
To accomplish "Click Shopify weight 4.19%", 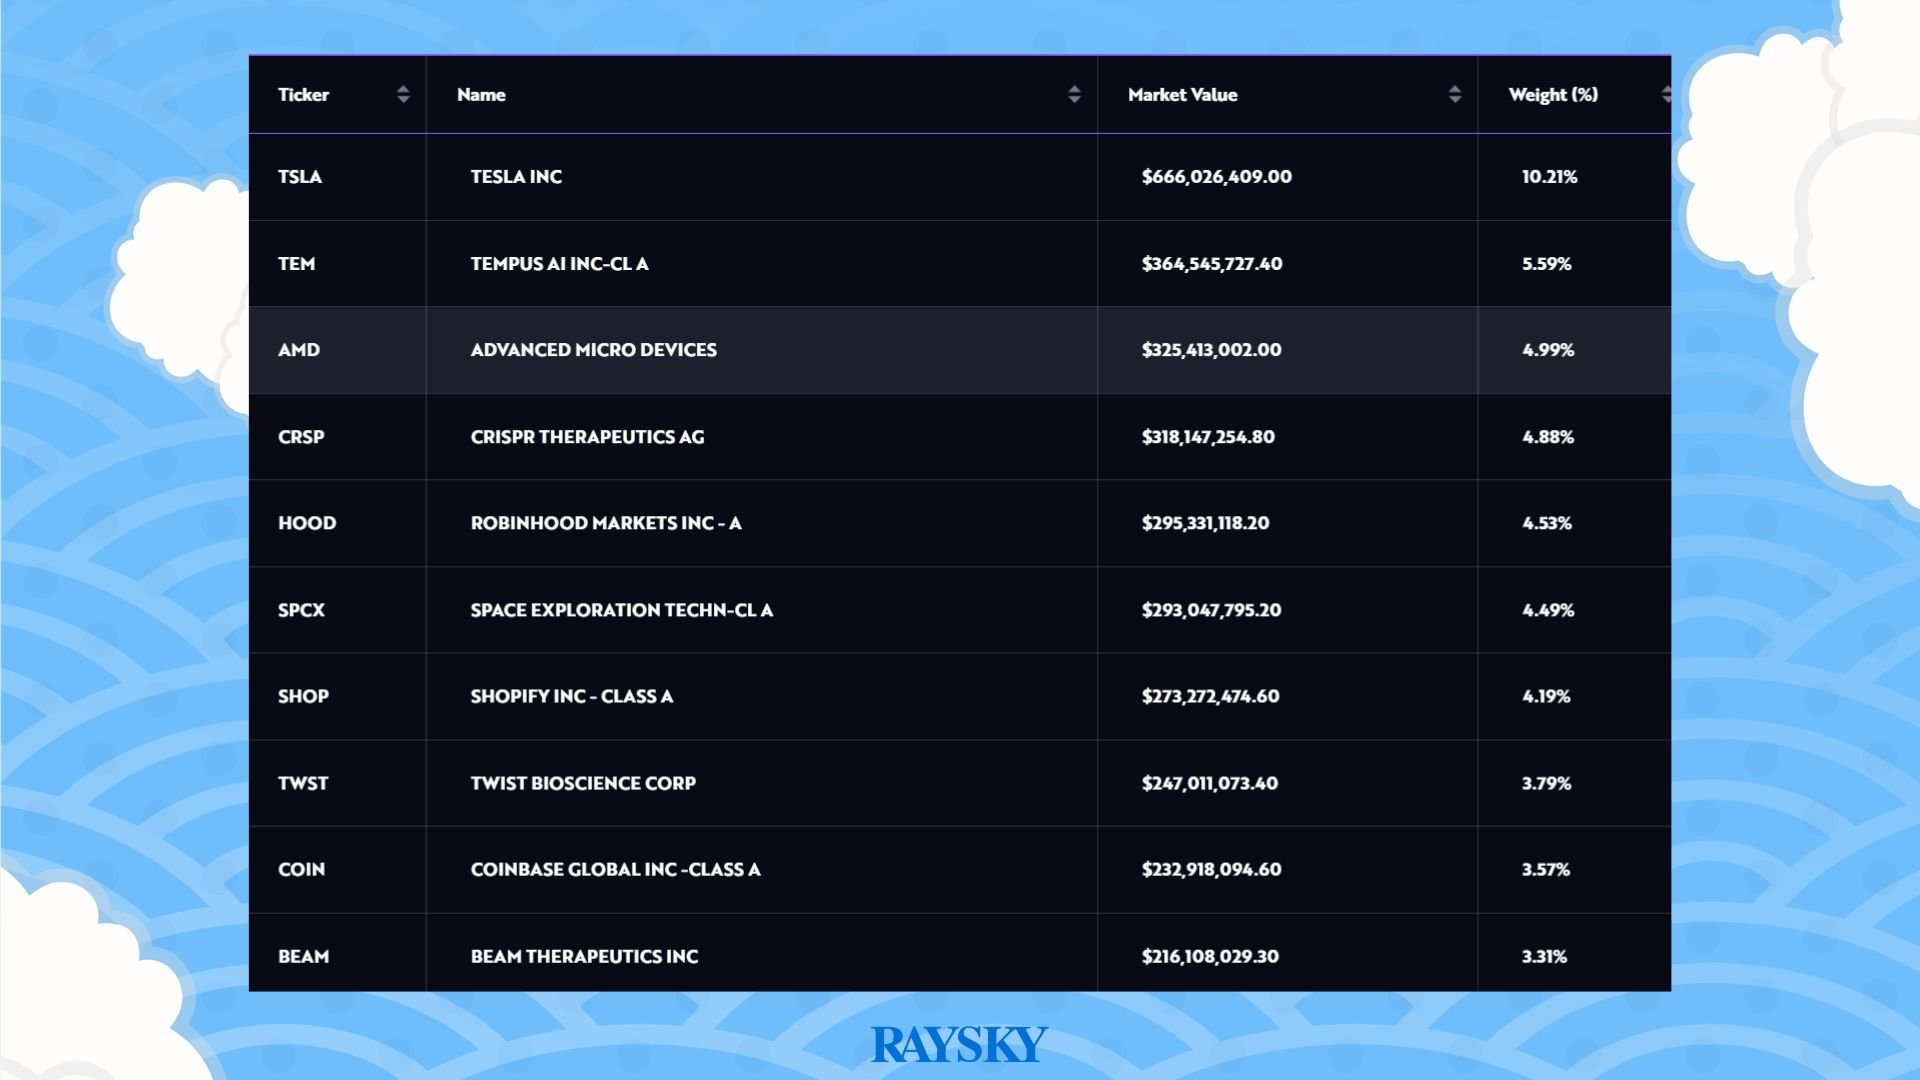I will click(x=1546, y=696).
